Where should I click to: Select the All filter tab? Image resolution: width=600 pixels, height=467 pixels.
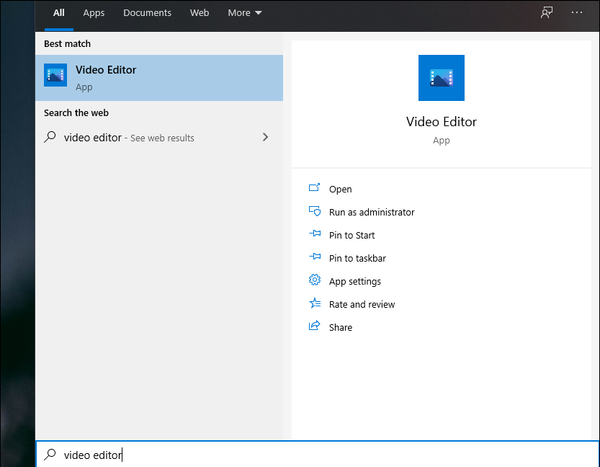coord(59,13)
